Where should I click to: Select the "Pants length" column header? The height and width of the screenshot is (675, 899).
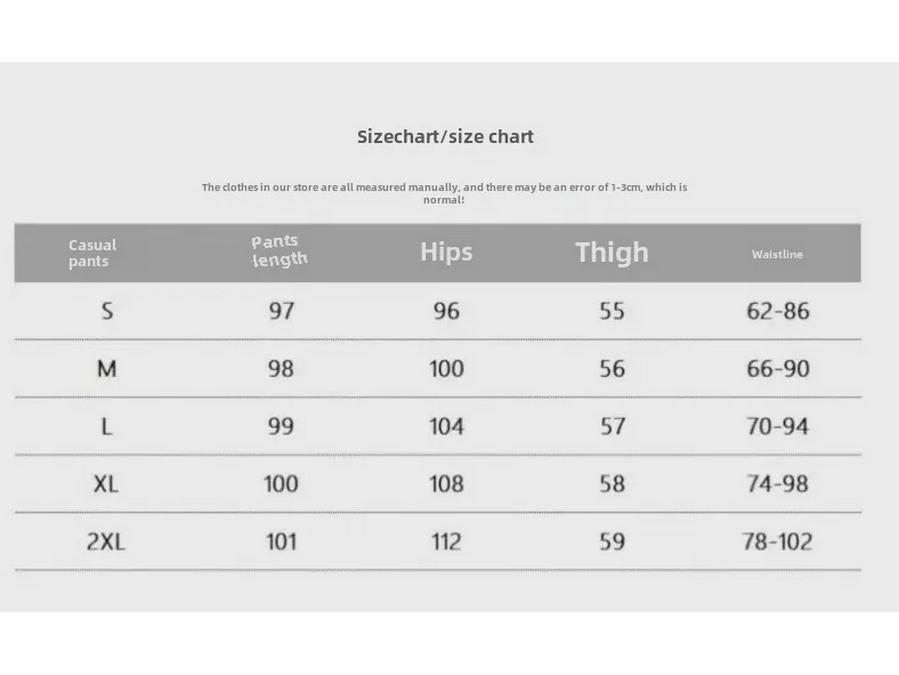pyautogui.click(x=279, y=251)
